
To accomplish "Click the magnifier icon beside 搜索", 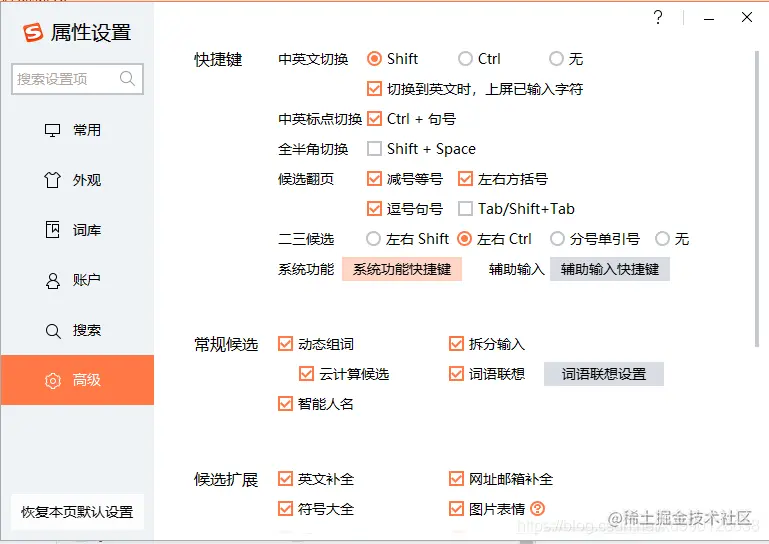I will [x=53, y=331].
